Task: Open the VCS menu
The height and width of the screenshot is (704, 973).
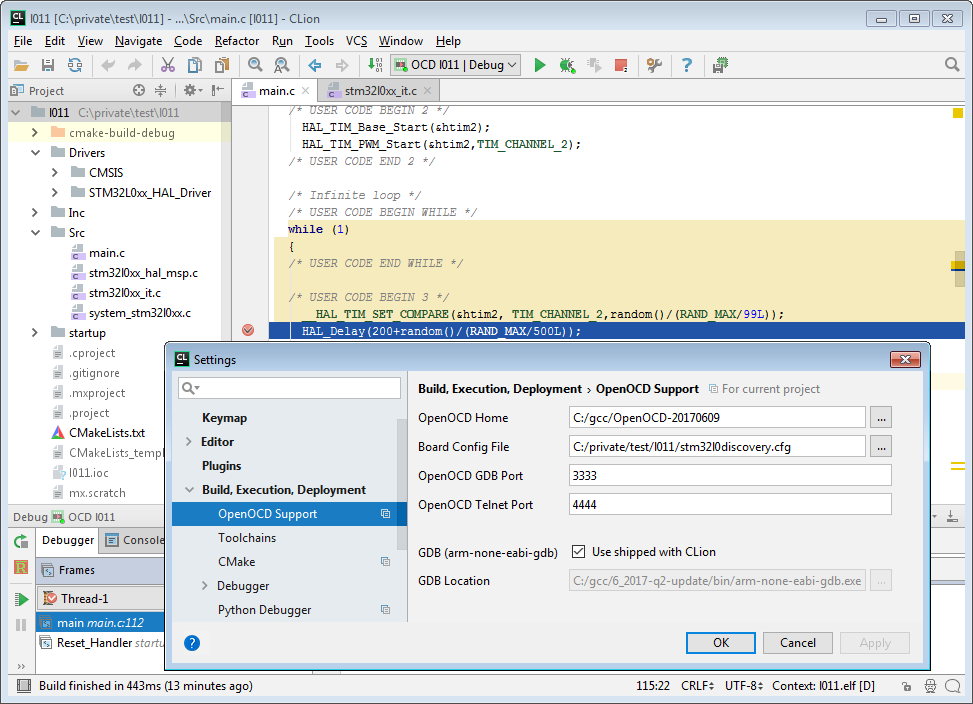Action: click(x=356, y=41)
